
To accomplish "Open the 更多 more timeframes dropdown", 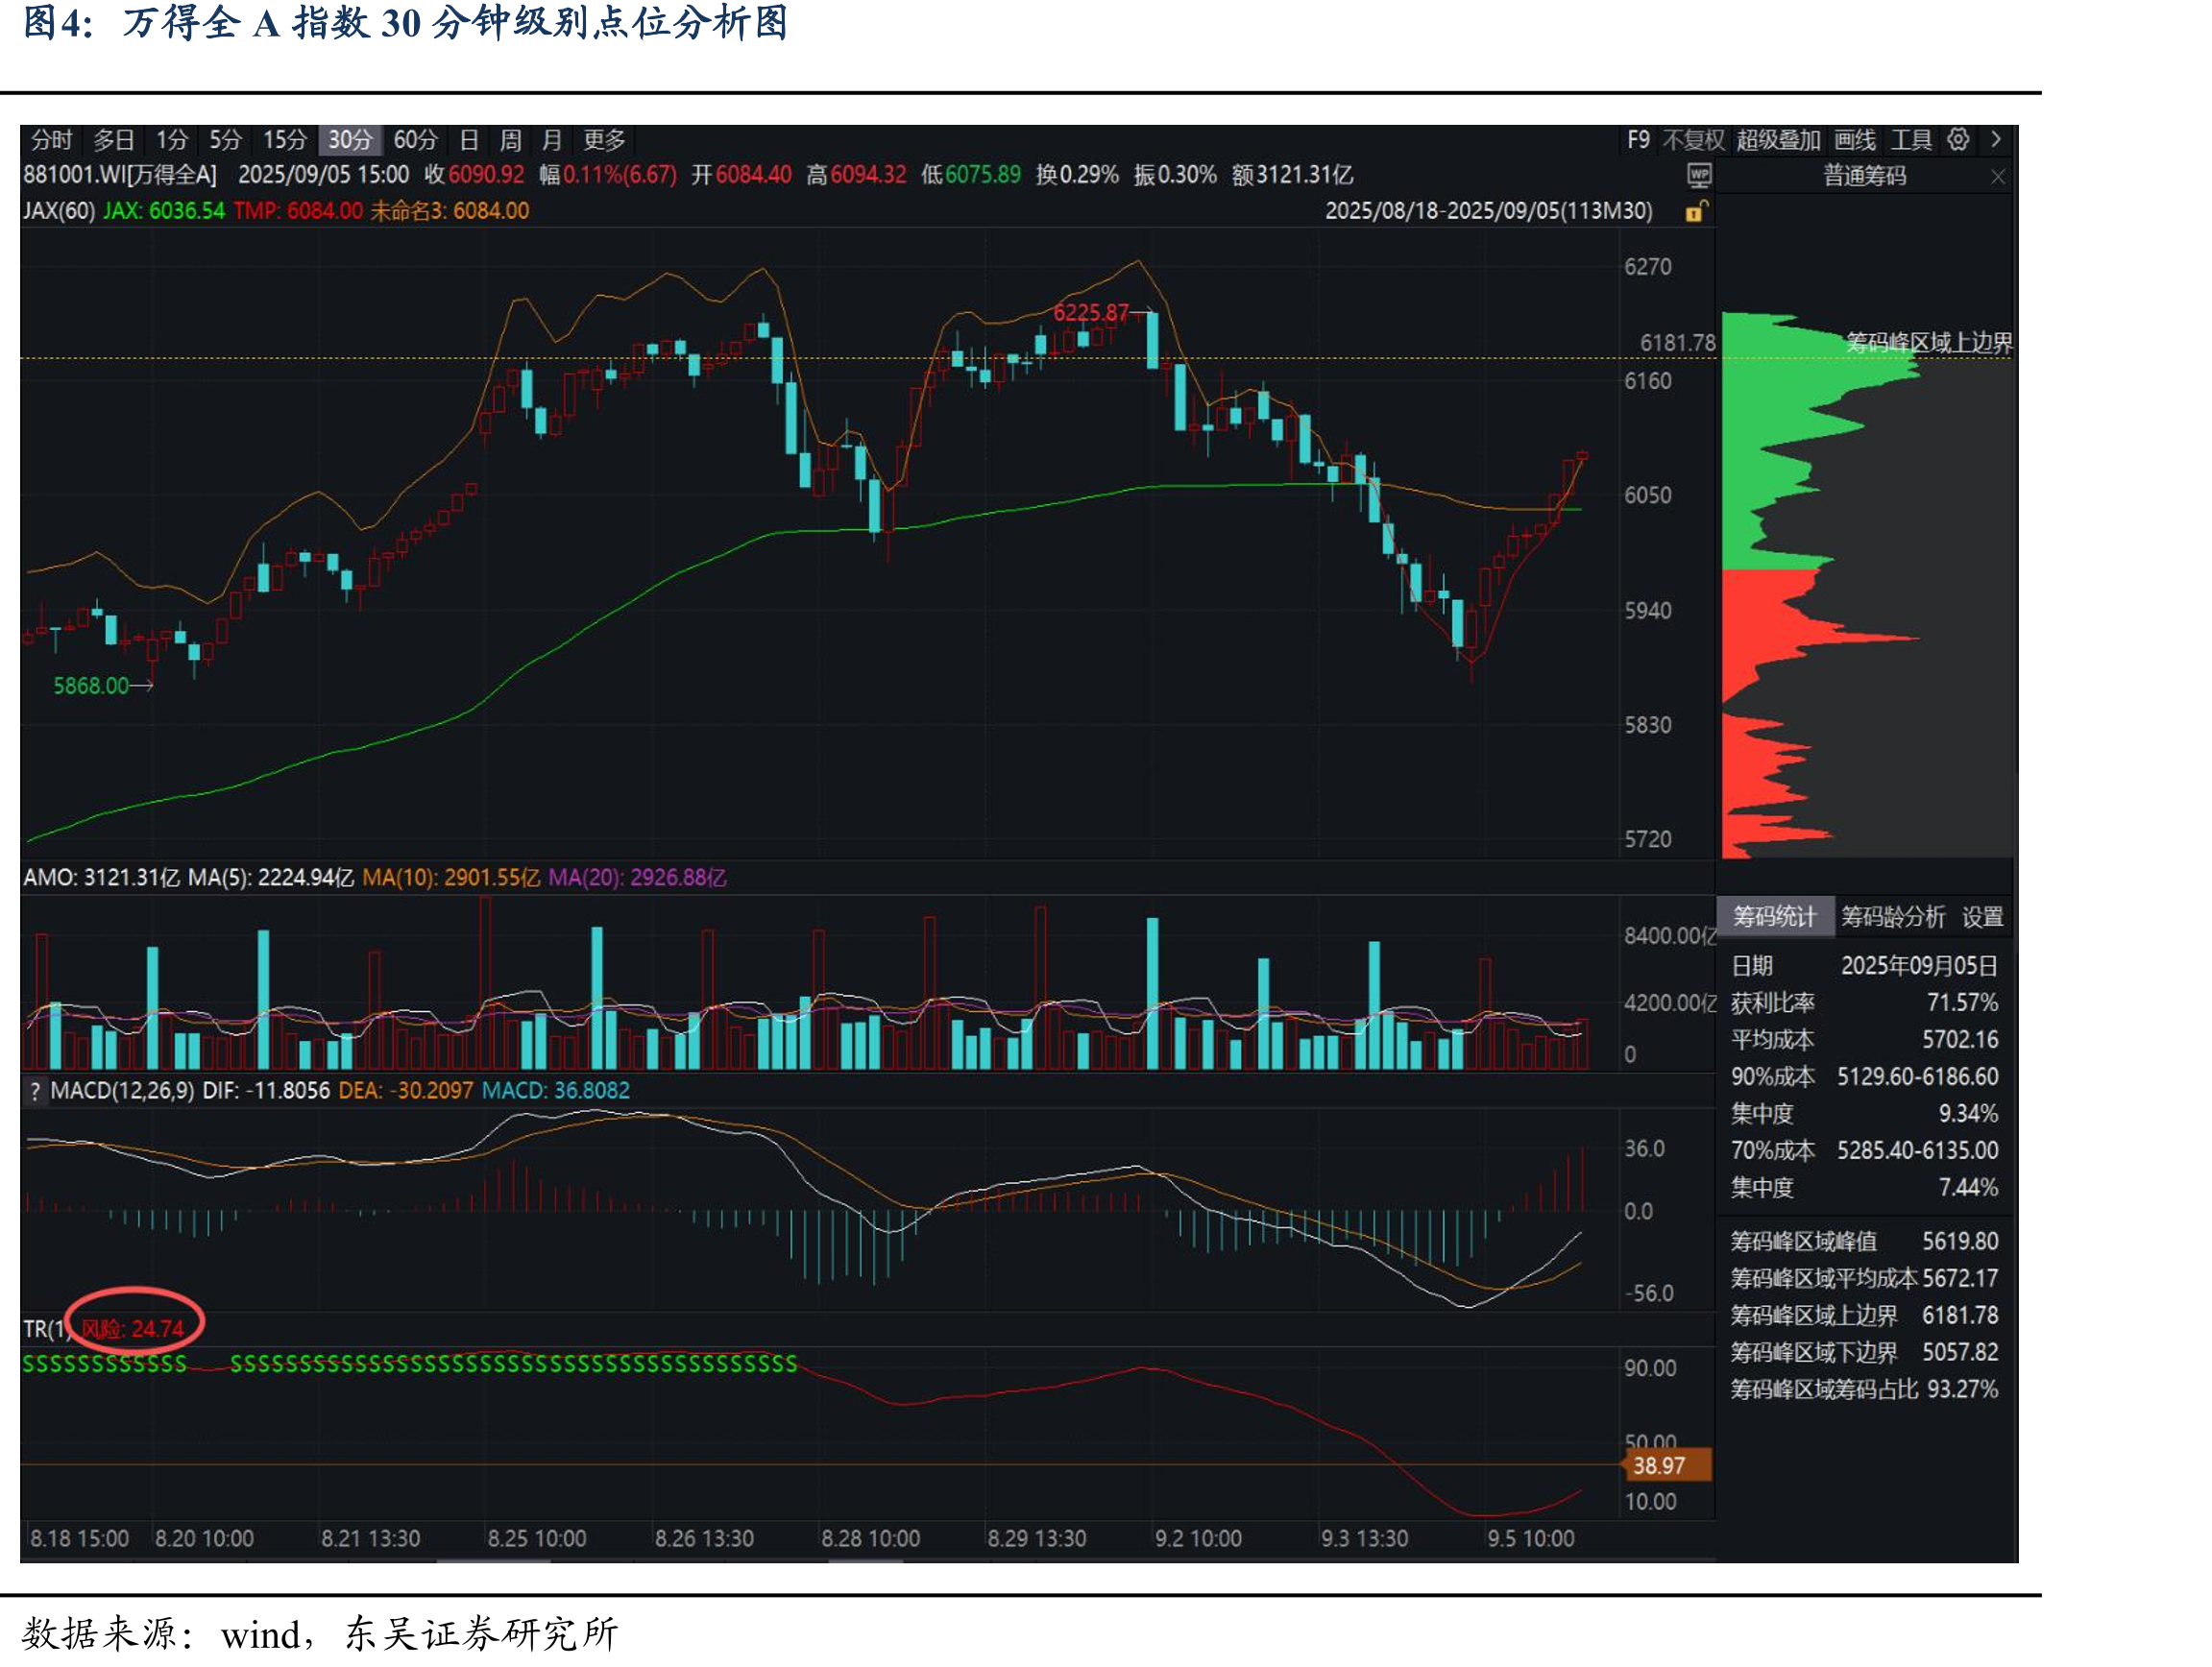I will click(604, 140).
